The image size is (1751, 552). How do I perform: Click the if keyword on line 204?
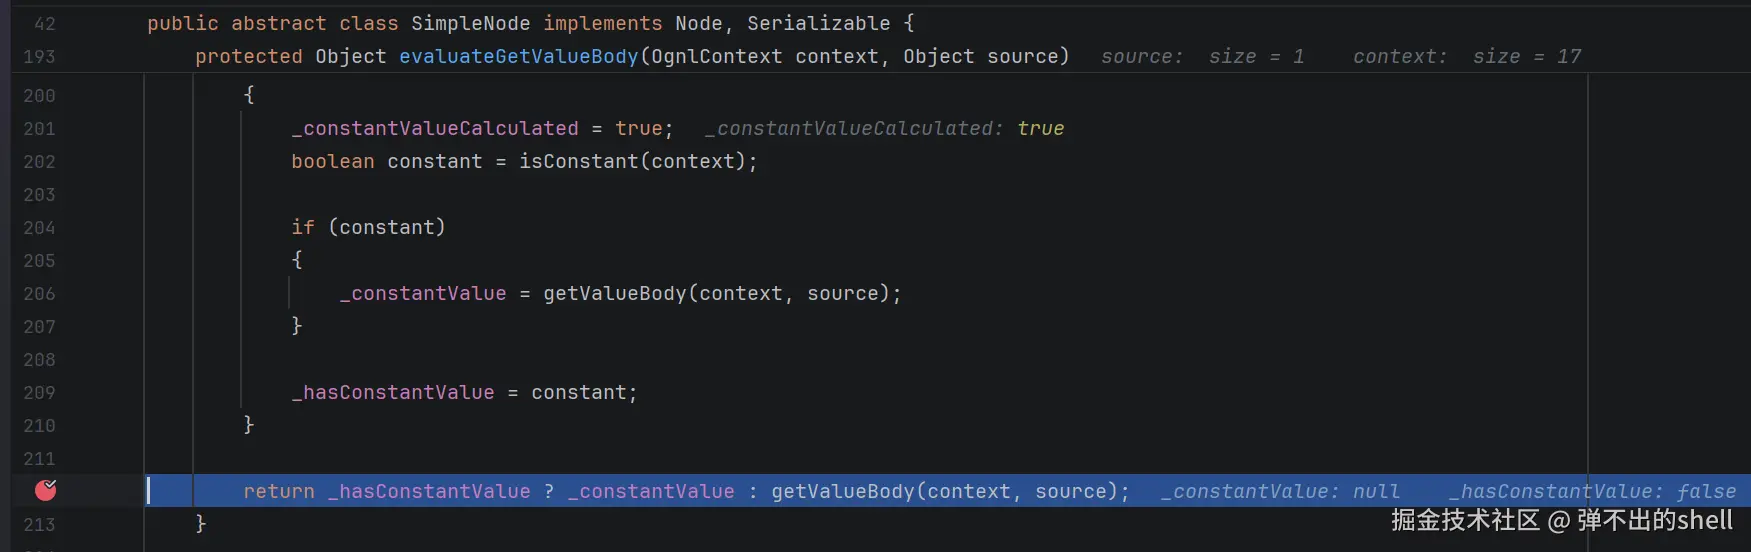(303, 227)
